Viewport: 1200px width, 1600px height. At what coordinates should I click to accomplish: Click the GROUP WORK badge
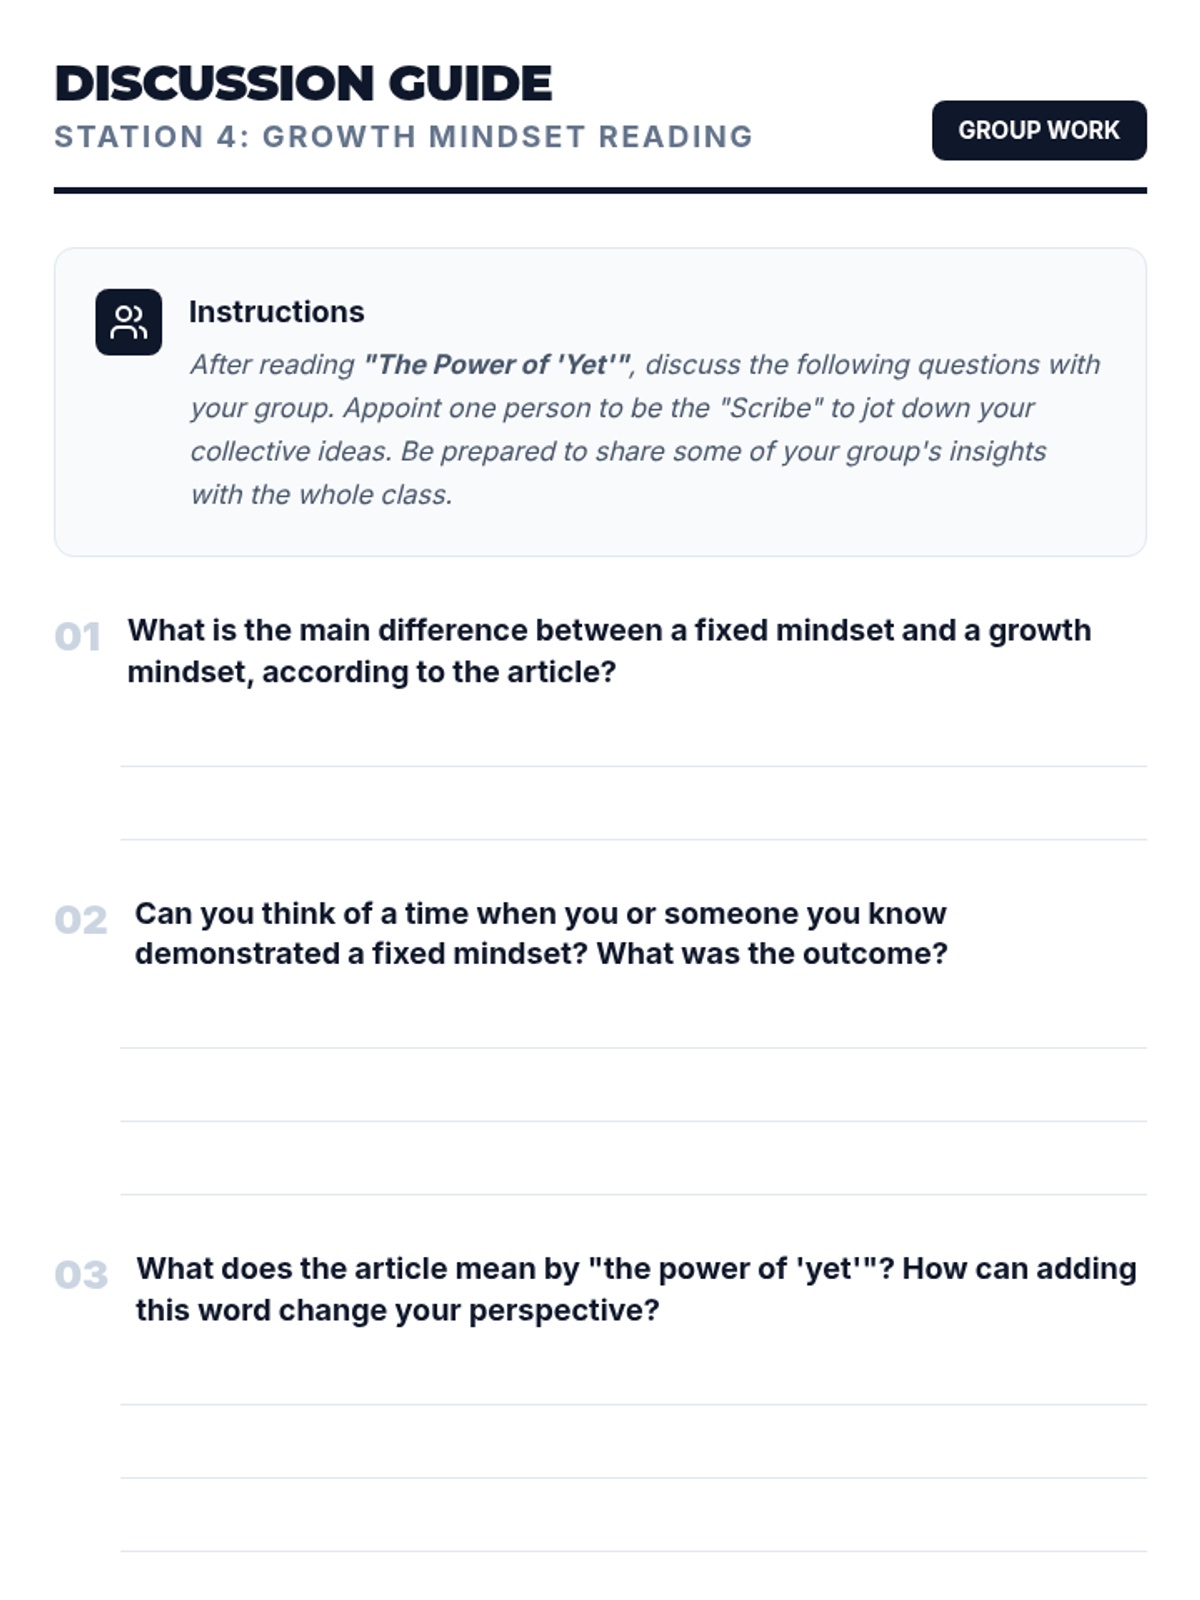pyautogui.click(x=1039, y=130)
